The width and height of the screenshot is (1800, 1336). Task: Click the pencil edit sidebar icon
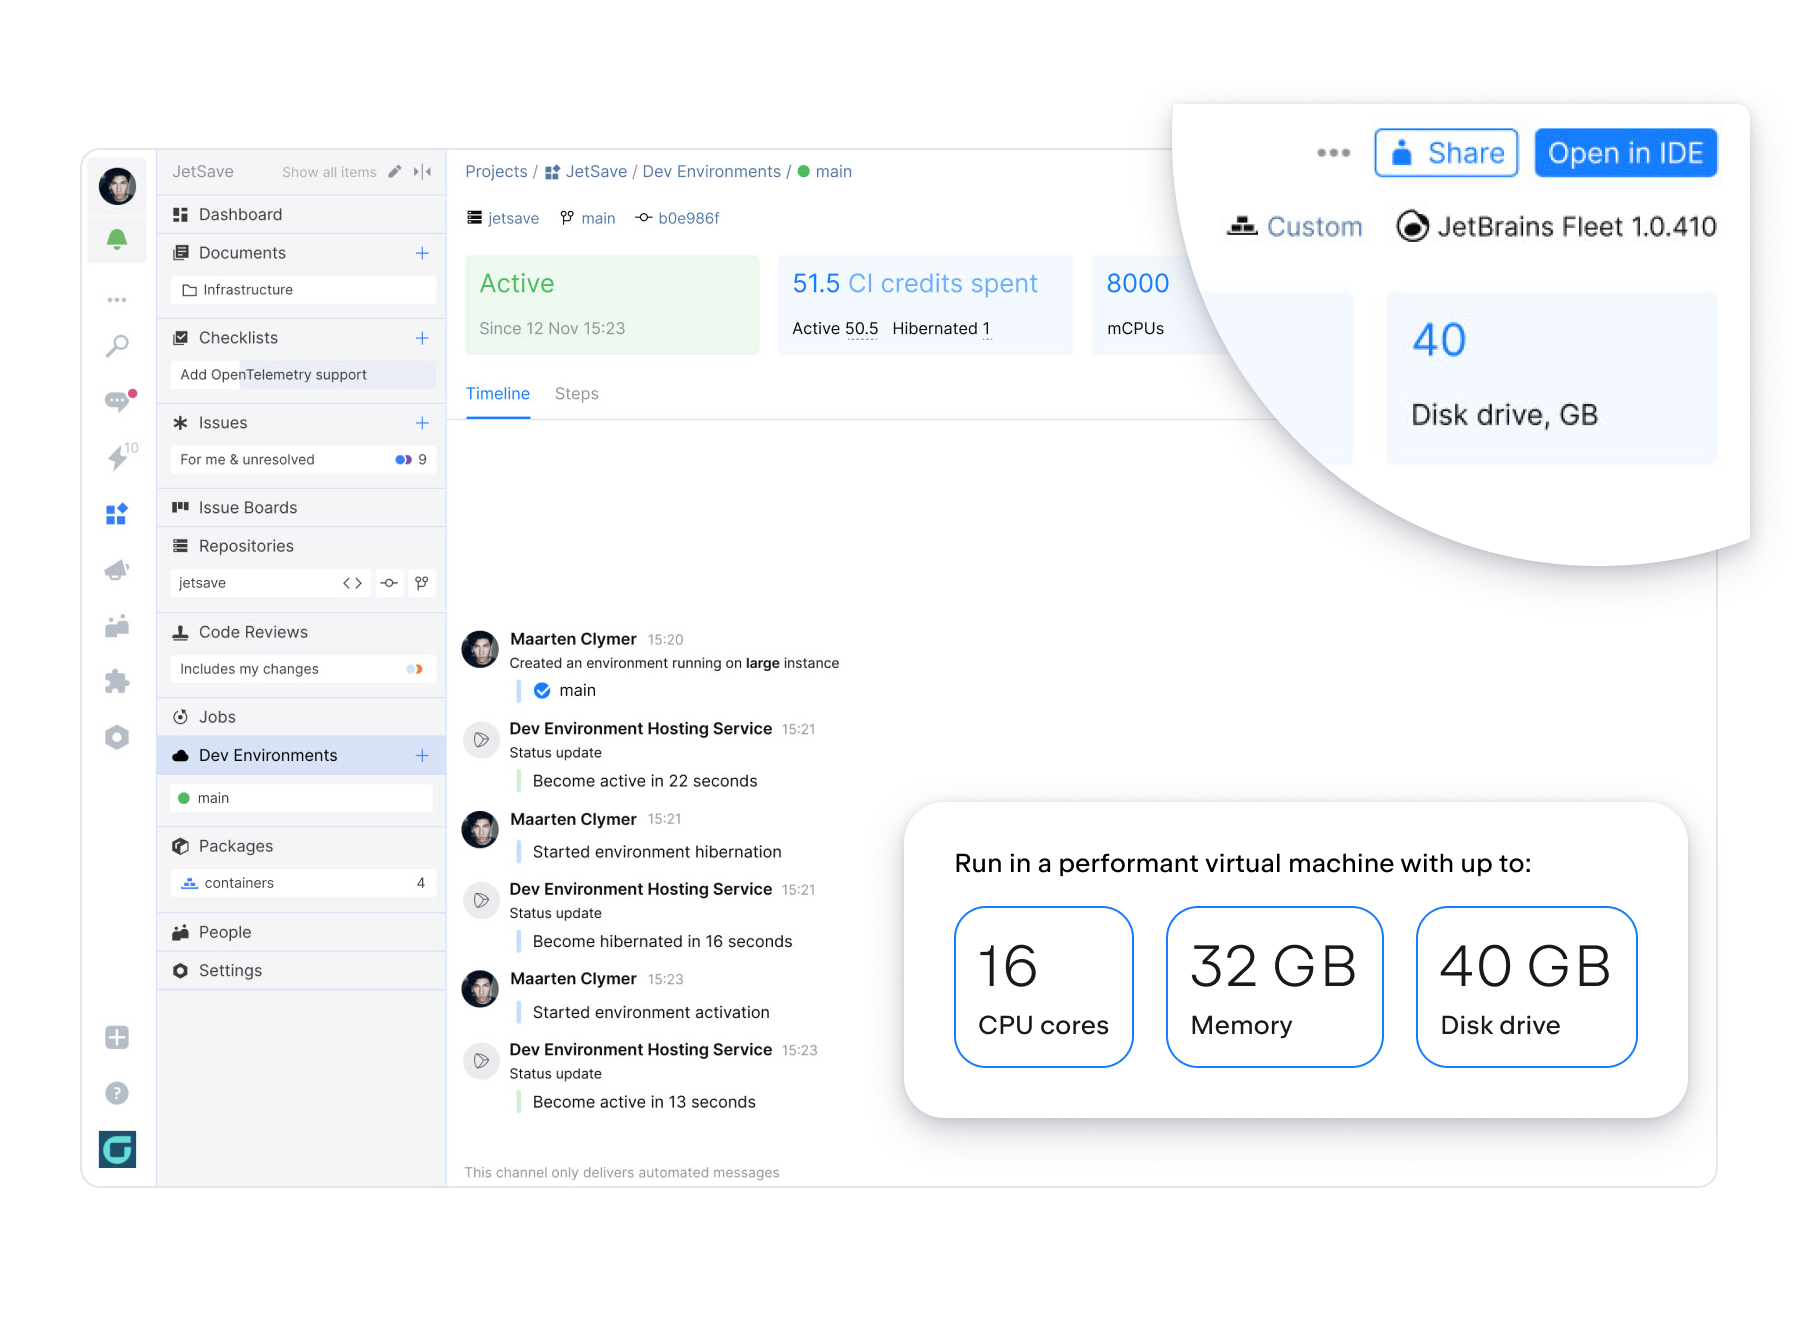click(395, 172)
